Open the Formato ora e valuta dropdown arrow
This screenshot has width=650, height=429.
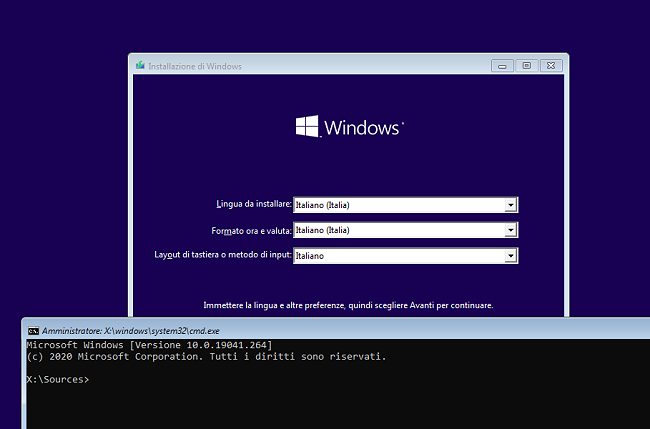click(x=510, y=230)
